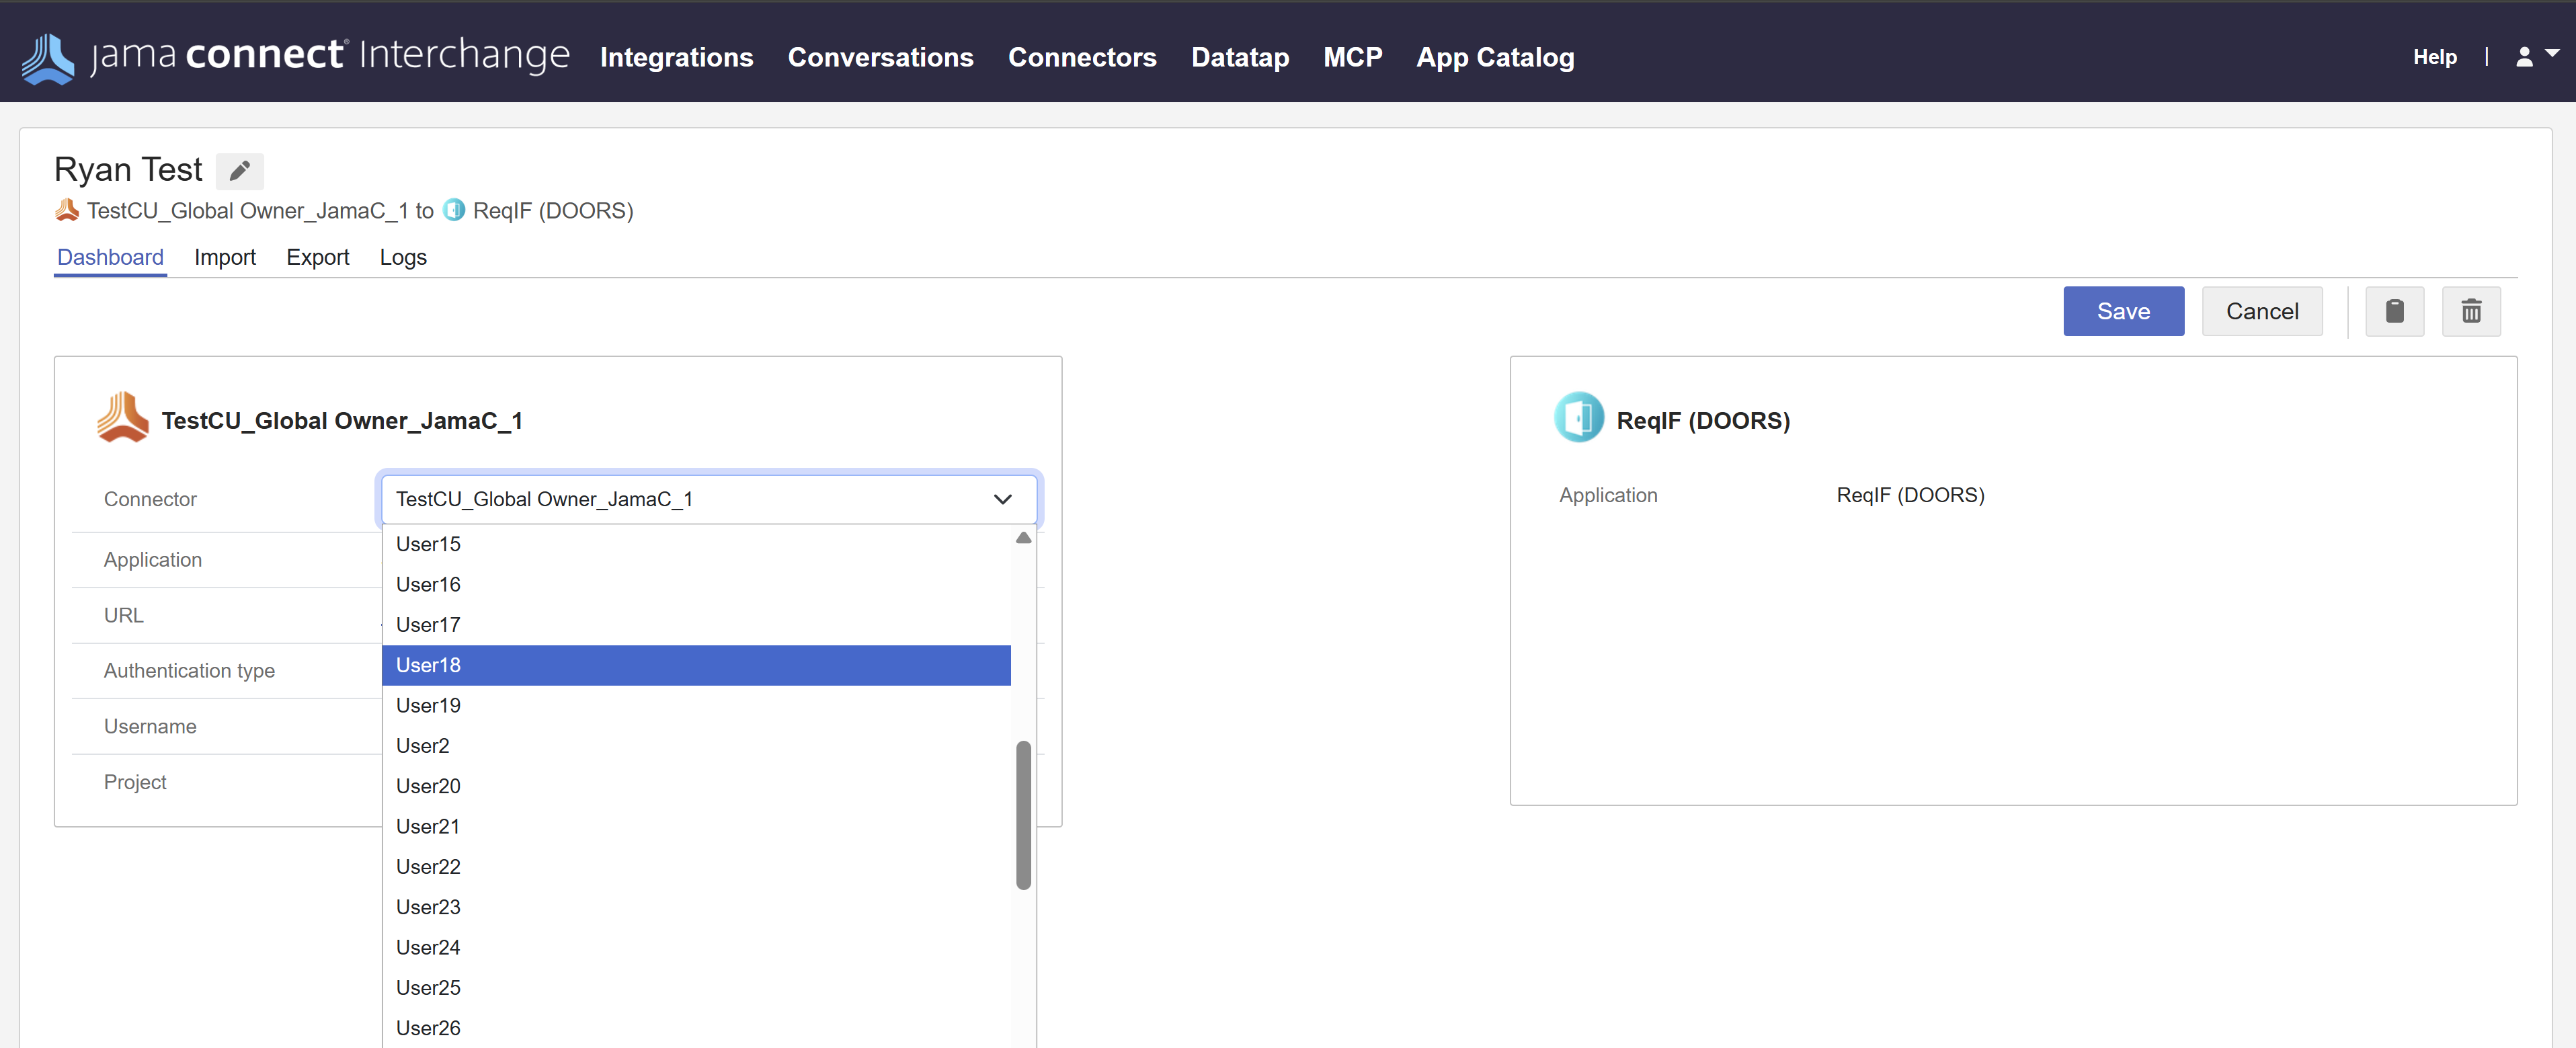This screenshot has height=1048, width=2576.
Task: Pick User25 from the dropdown
Action: point(696,988)
